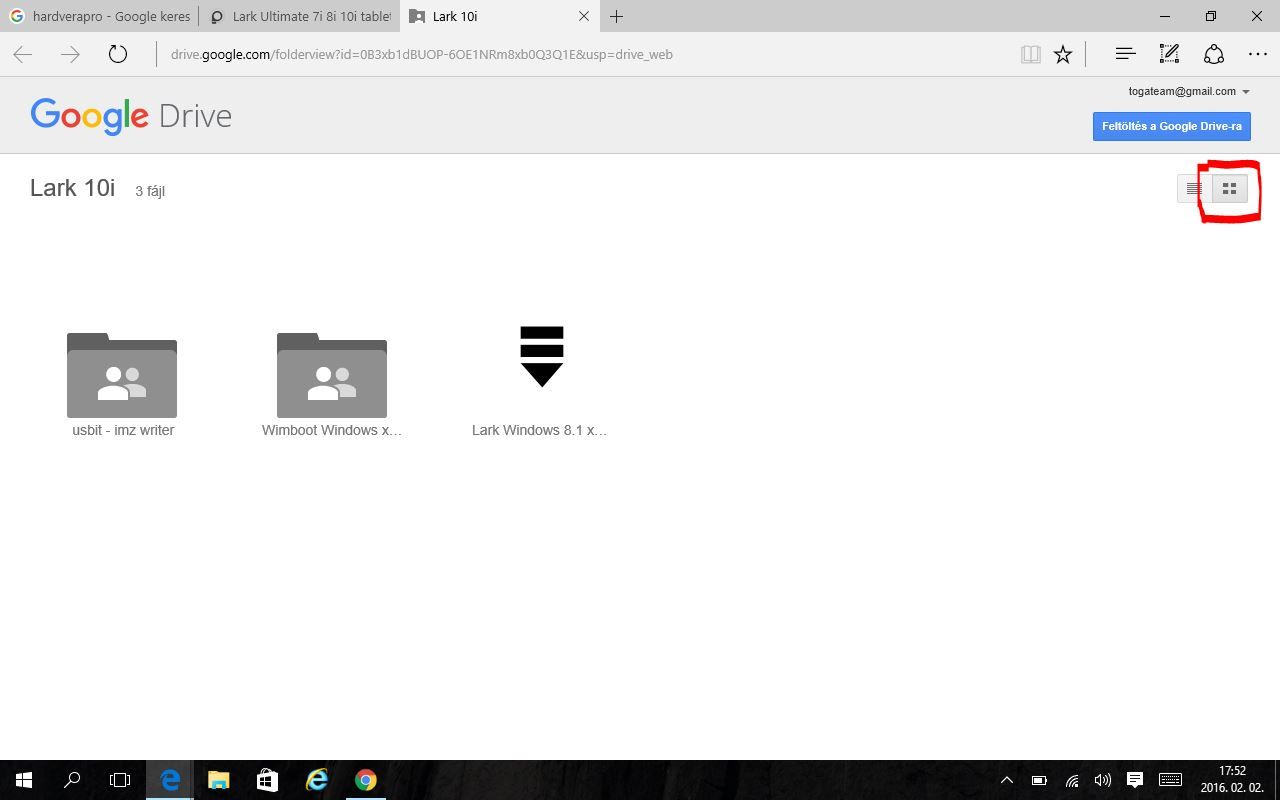Click the Edge taskbar icon
This screenshot has height=800, width=1280.
tap(170, 780)
